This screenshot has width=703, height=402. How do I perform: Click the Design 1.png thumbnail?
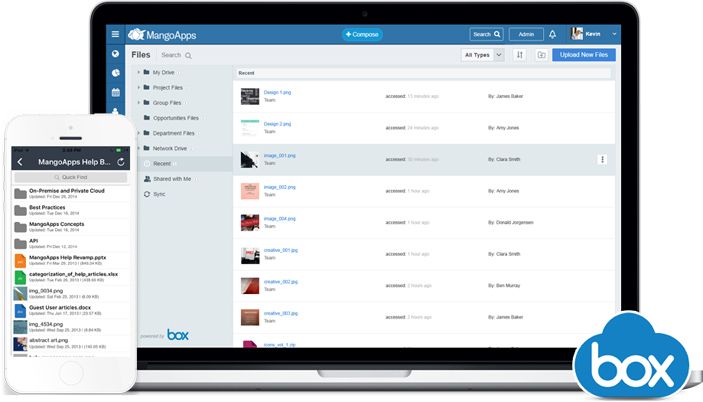click(x=250, y=96)
